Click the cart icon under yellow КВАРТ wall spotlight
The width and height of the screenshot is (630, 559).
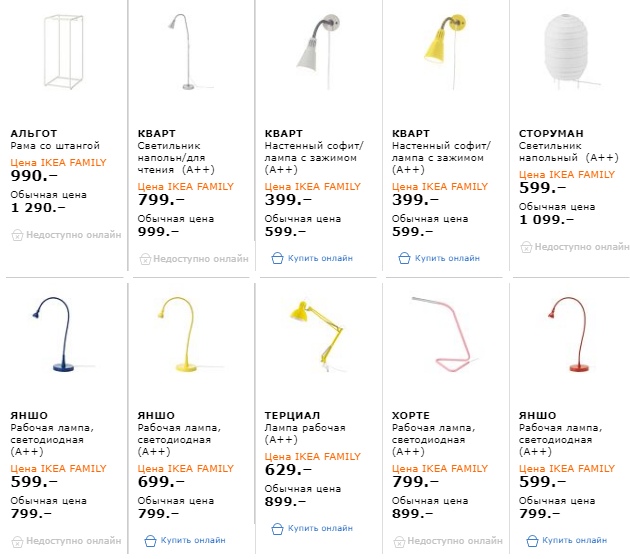pyautogui.click(x=404, y=258)
